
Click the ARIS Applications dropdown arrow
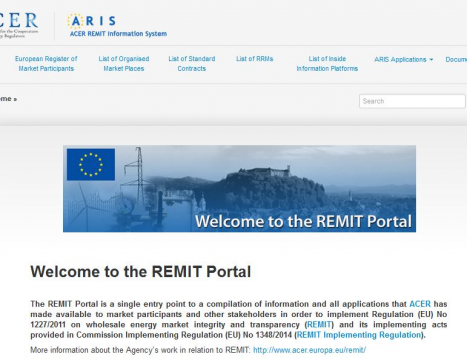pyautogui.click(x=431, y=60)
